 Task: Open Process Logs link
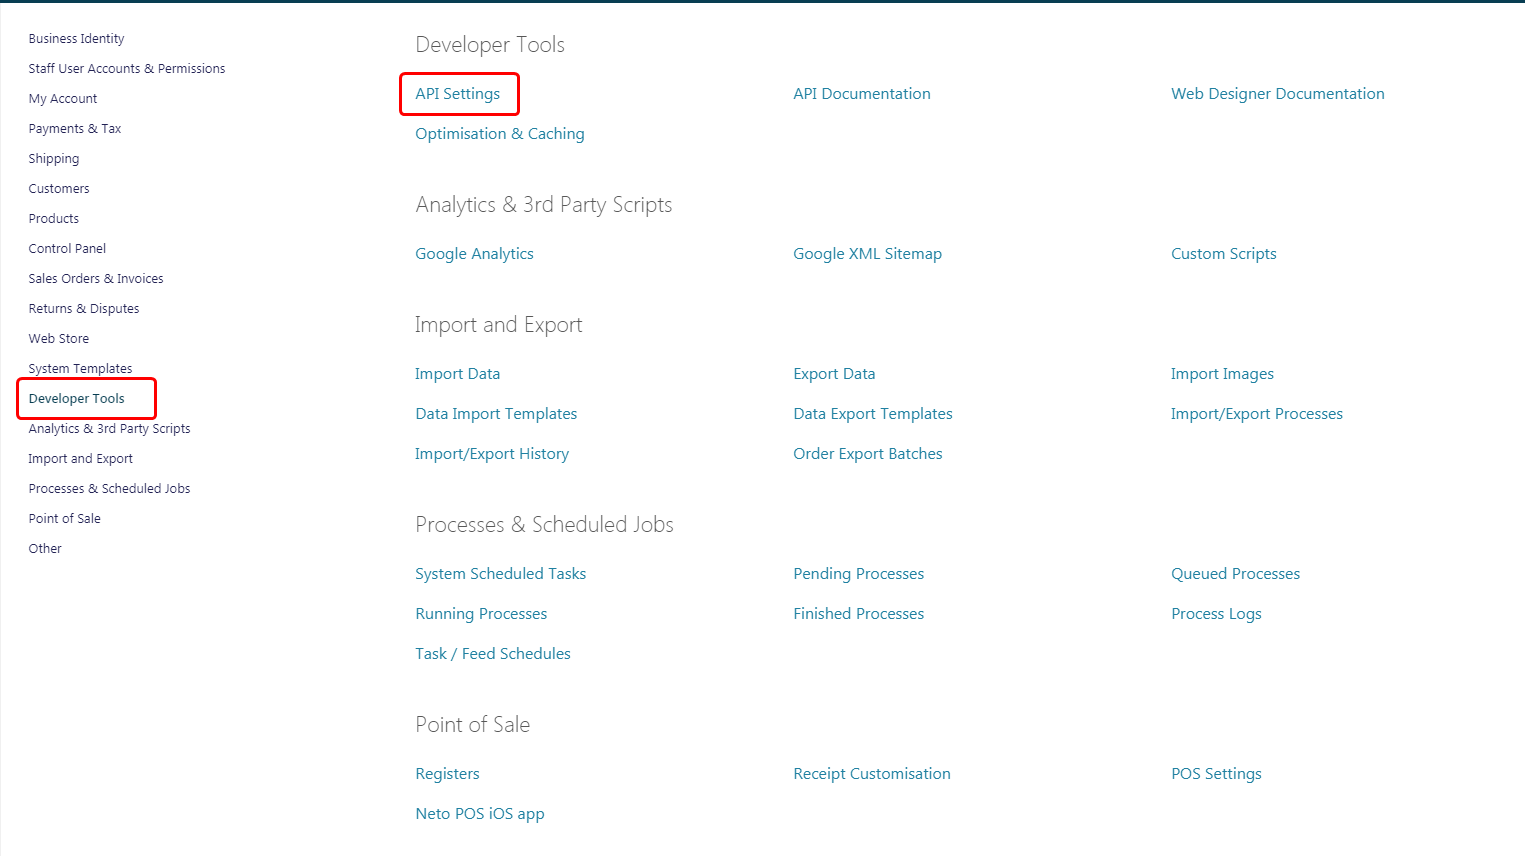(1216, 614)
